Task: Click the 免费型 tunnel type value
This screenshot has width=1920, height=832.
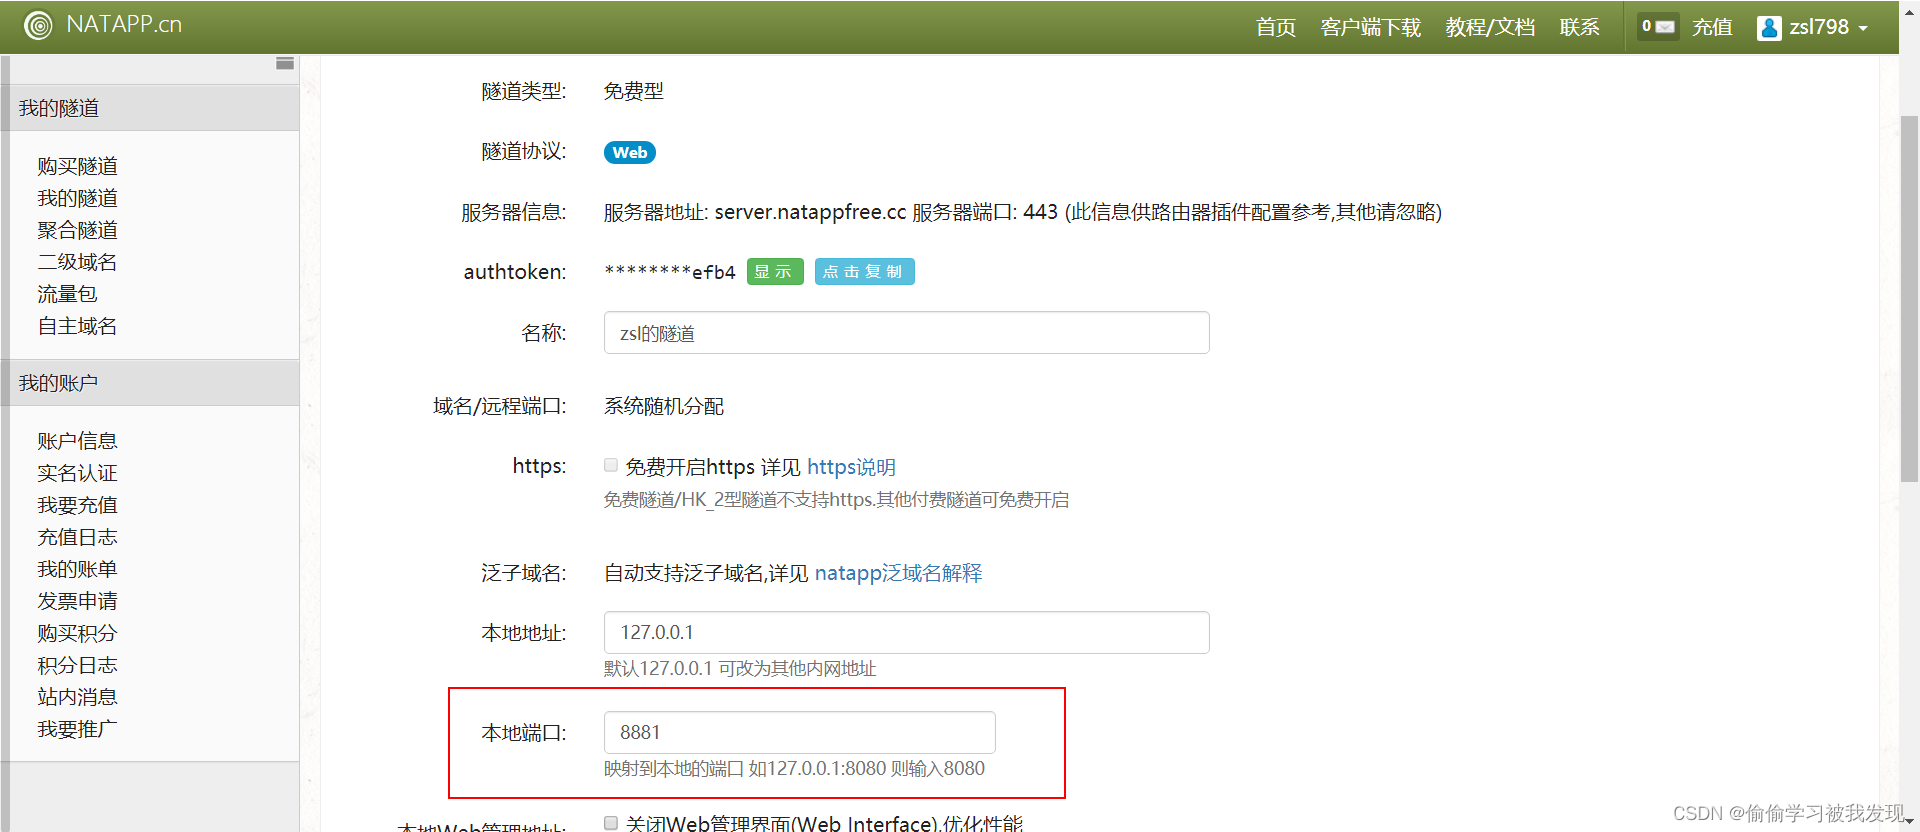Action: 633,91
